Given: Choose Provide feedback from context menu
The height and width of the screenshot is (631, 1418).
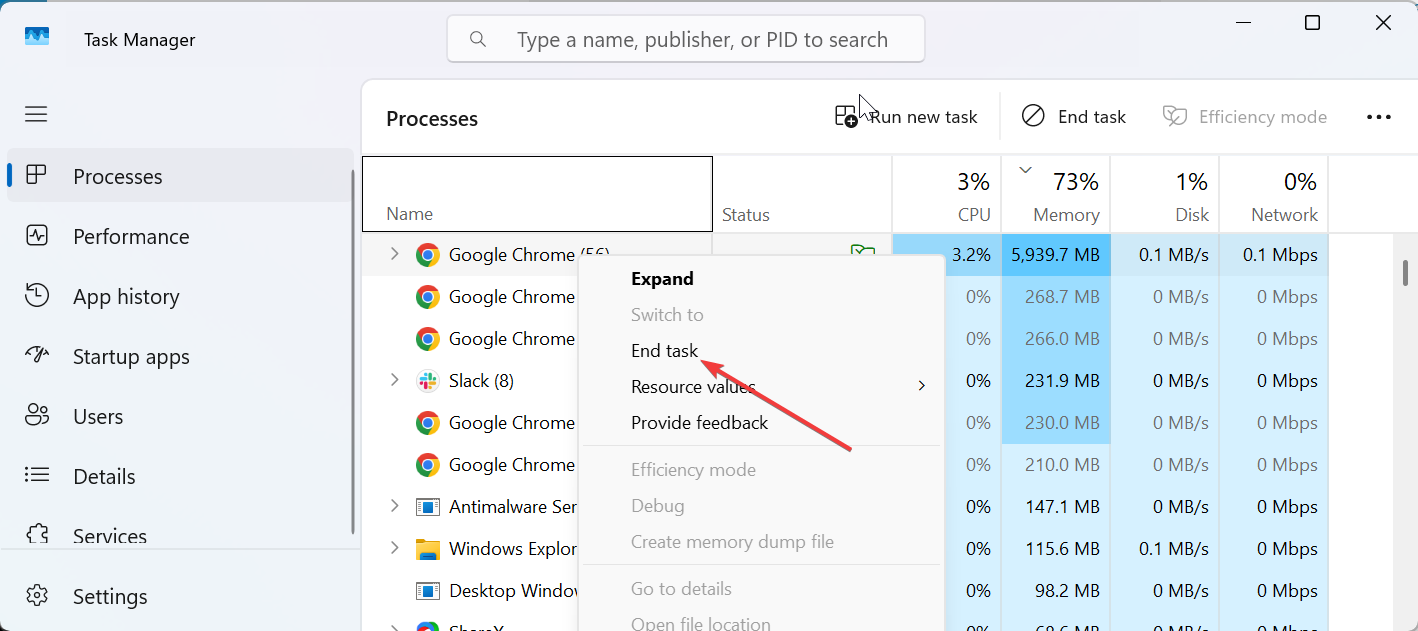Looking at the screenshot, I should 699,422.
